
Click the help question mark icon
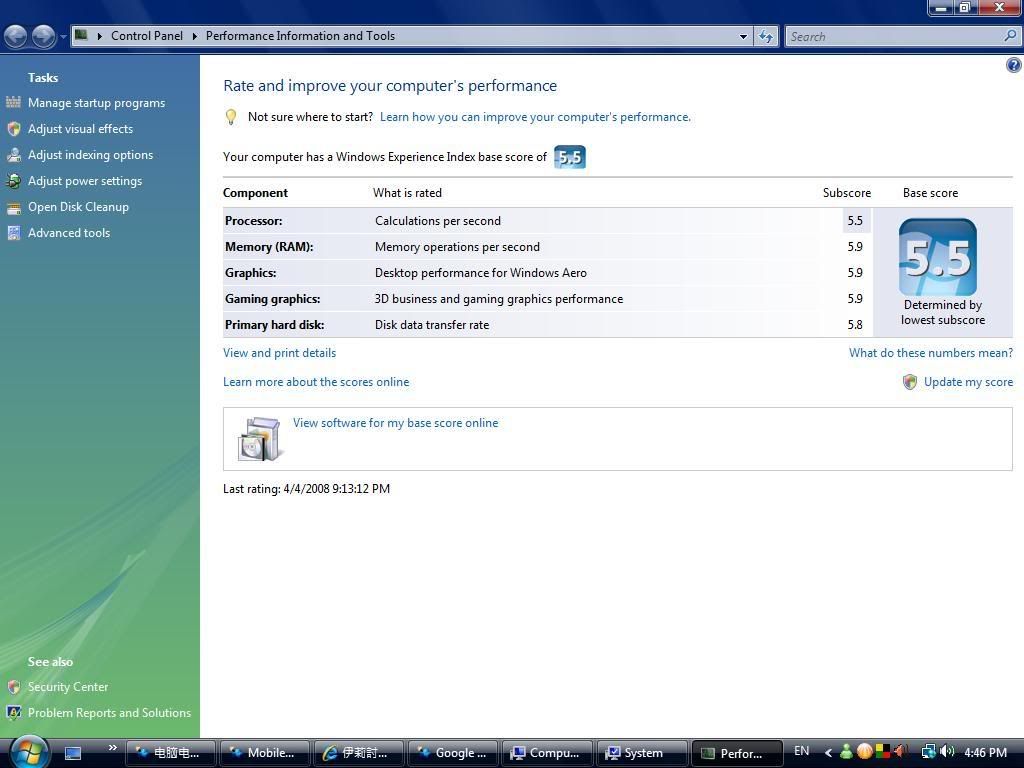(x=1013, y=65)
